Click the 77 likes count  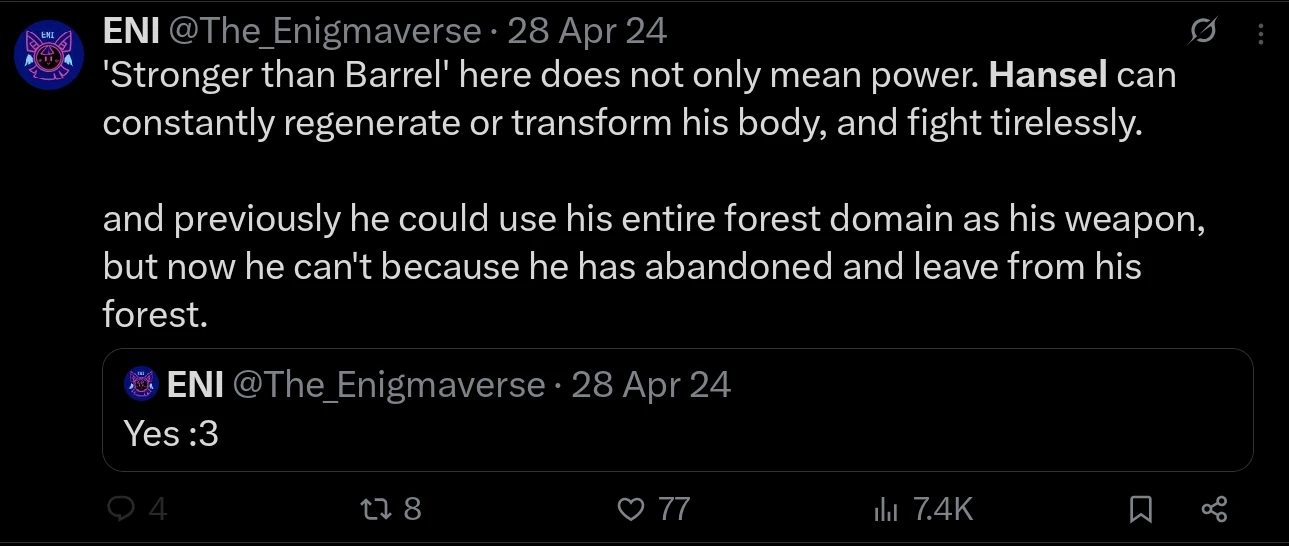[673, 510]
